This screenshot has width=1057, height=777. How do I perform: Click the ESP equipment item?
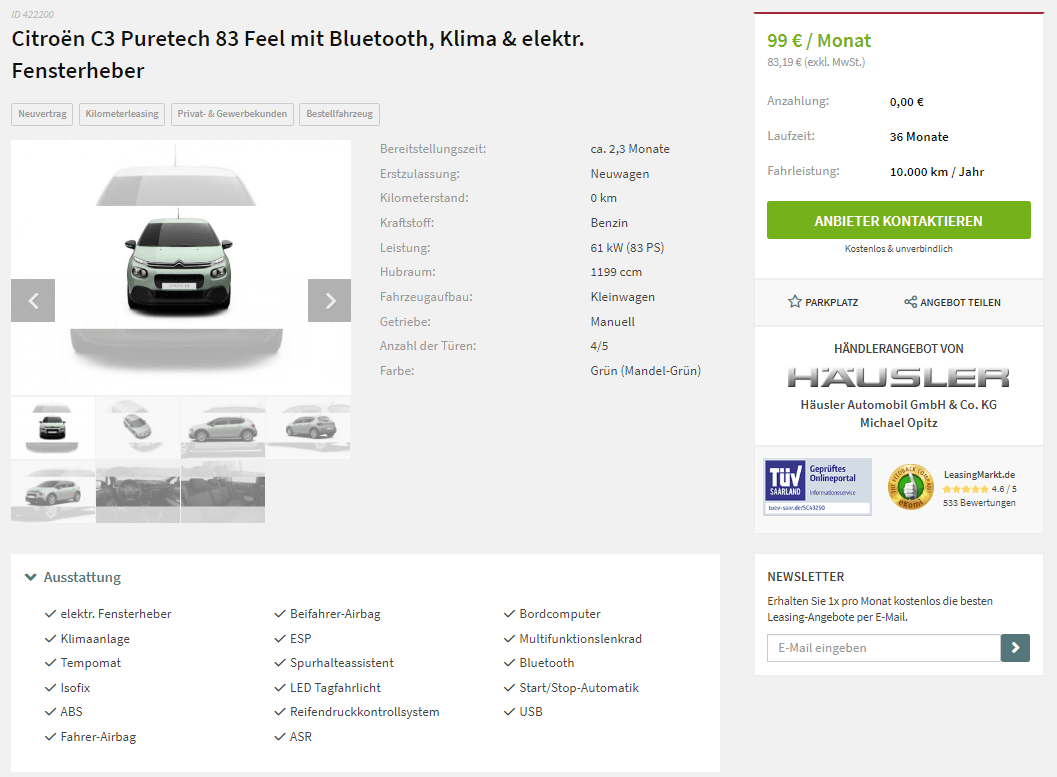293,639
